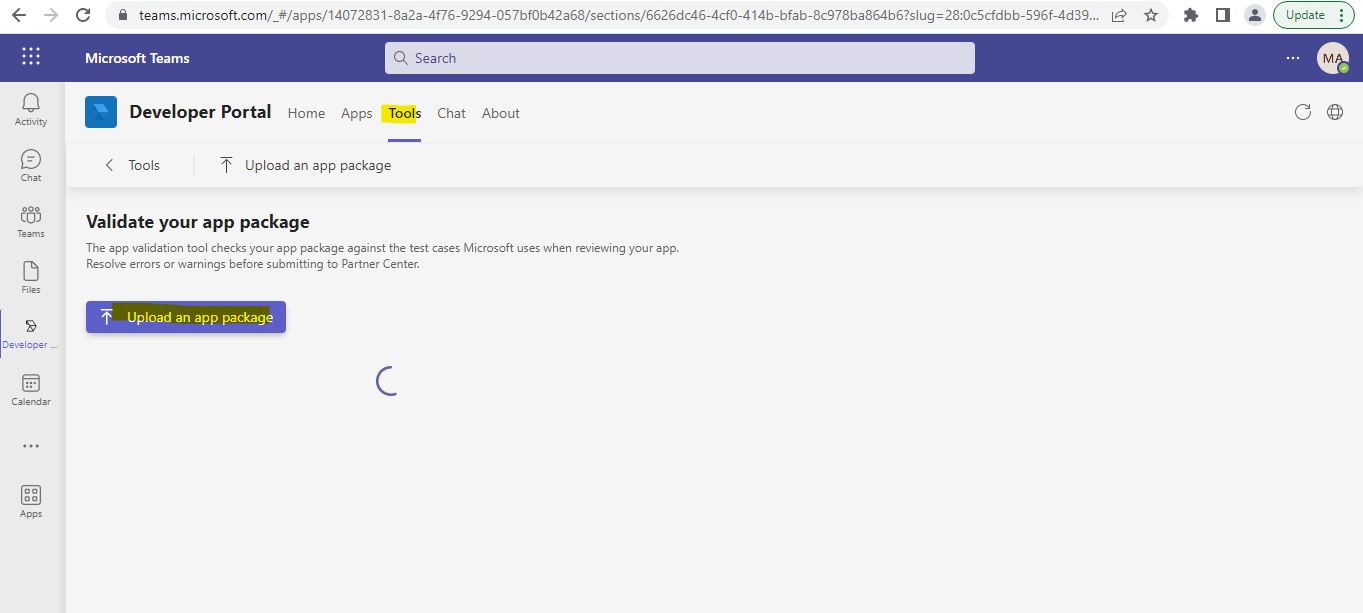Screen dimensions: 1363x613
Task: Select the Developer Portal sidebar icon
Action: click(30, 331)
